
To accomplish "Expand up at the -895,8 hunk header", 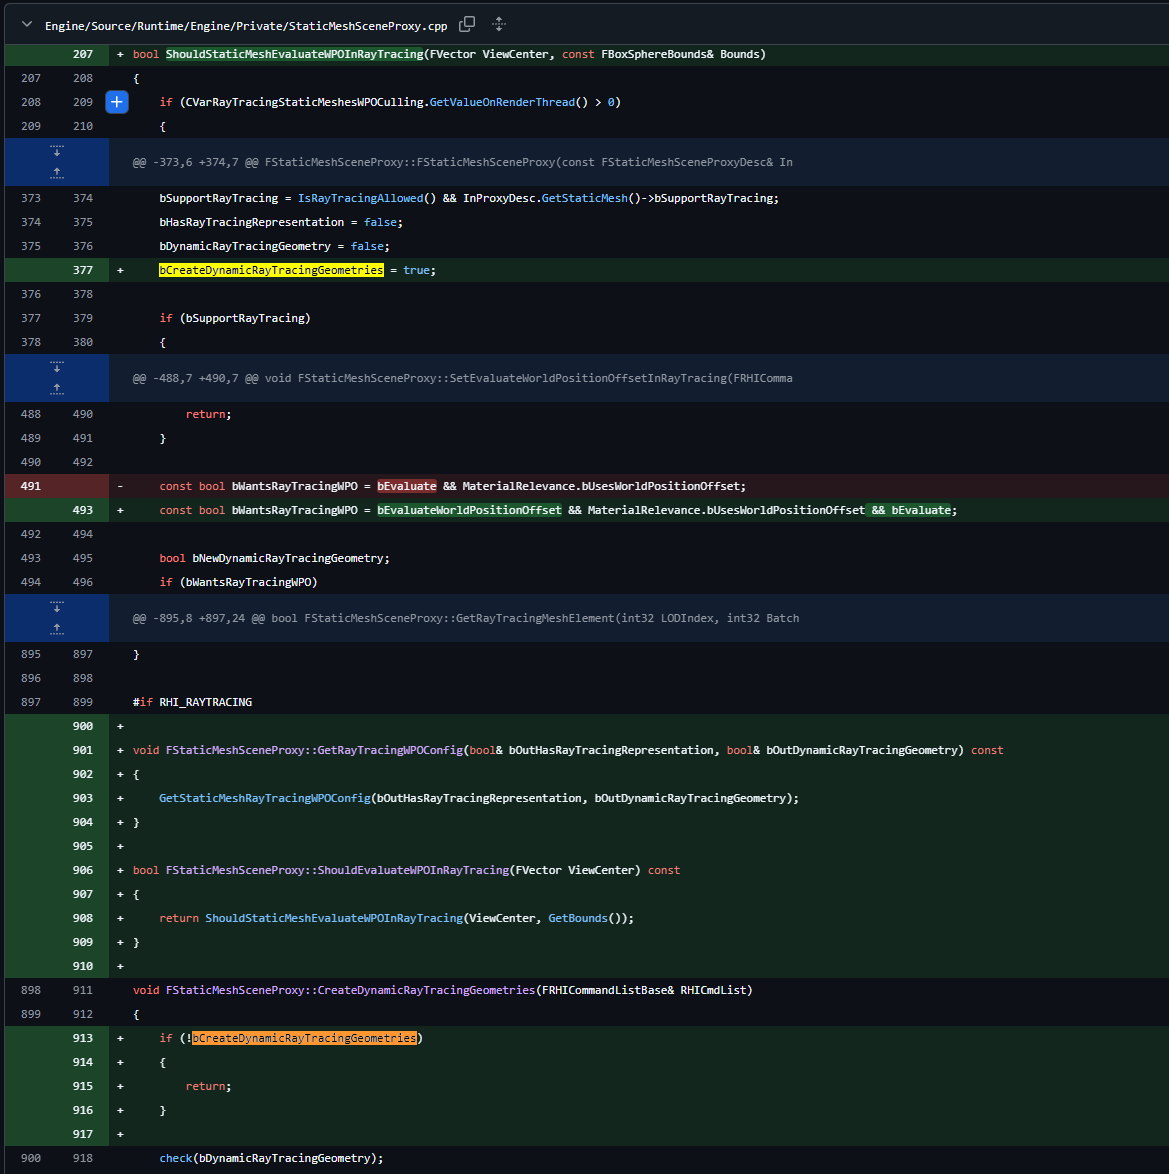I will tap(57, 629).
